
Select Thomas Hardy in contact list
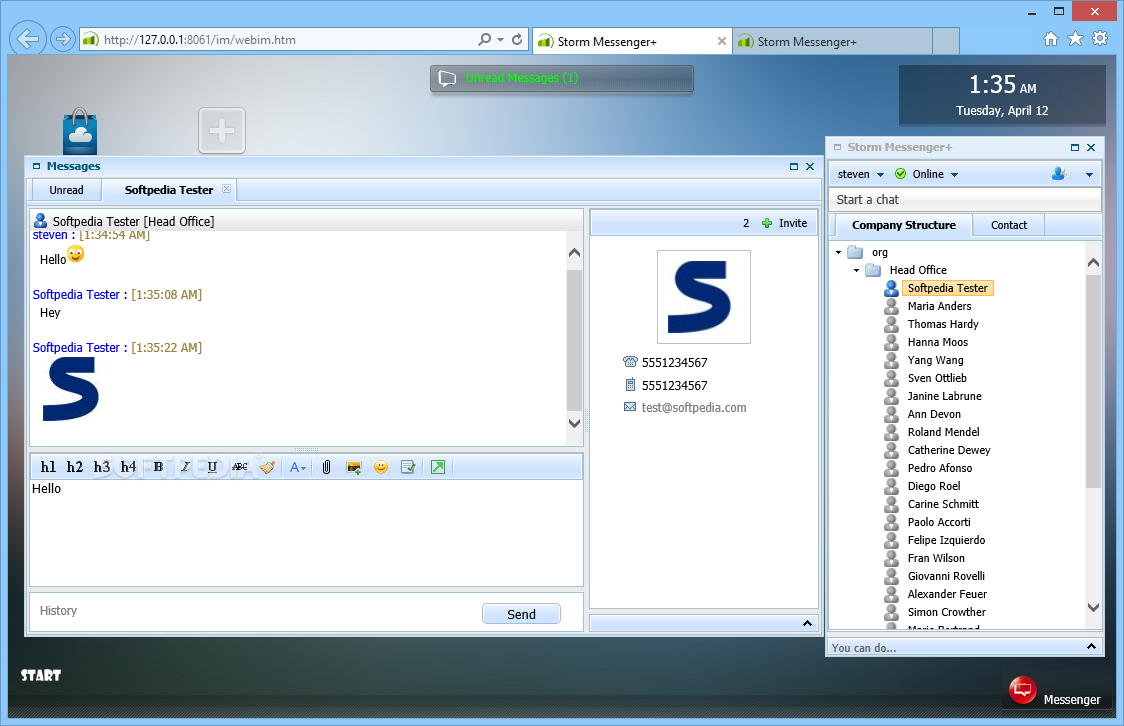[x=943, y=324]
